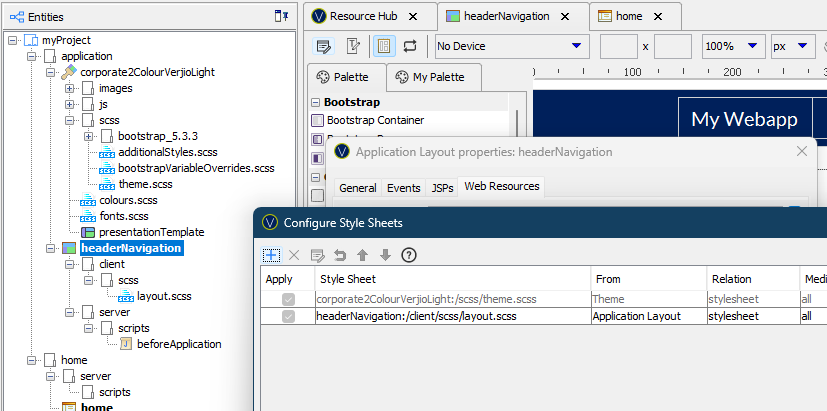Click the Undo arrow in style sheet toolbar
This screenshot has height=411, width=827.
340,255
